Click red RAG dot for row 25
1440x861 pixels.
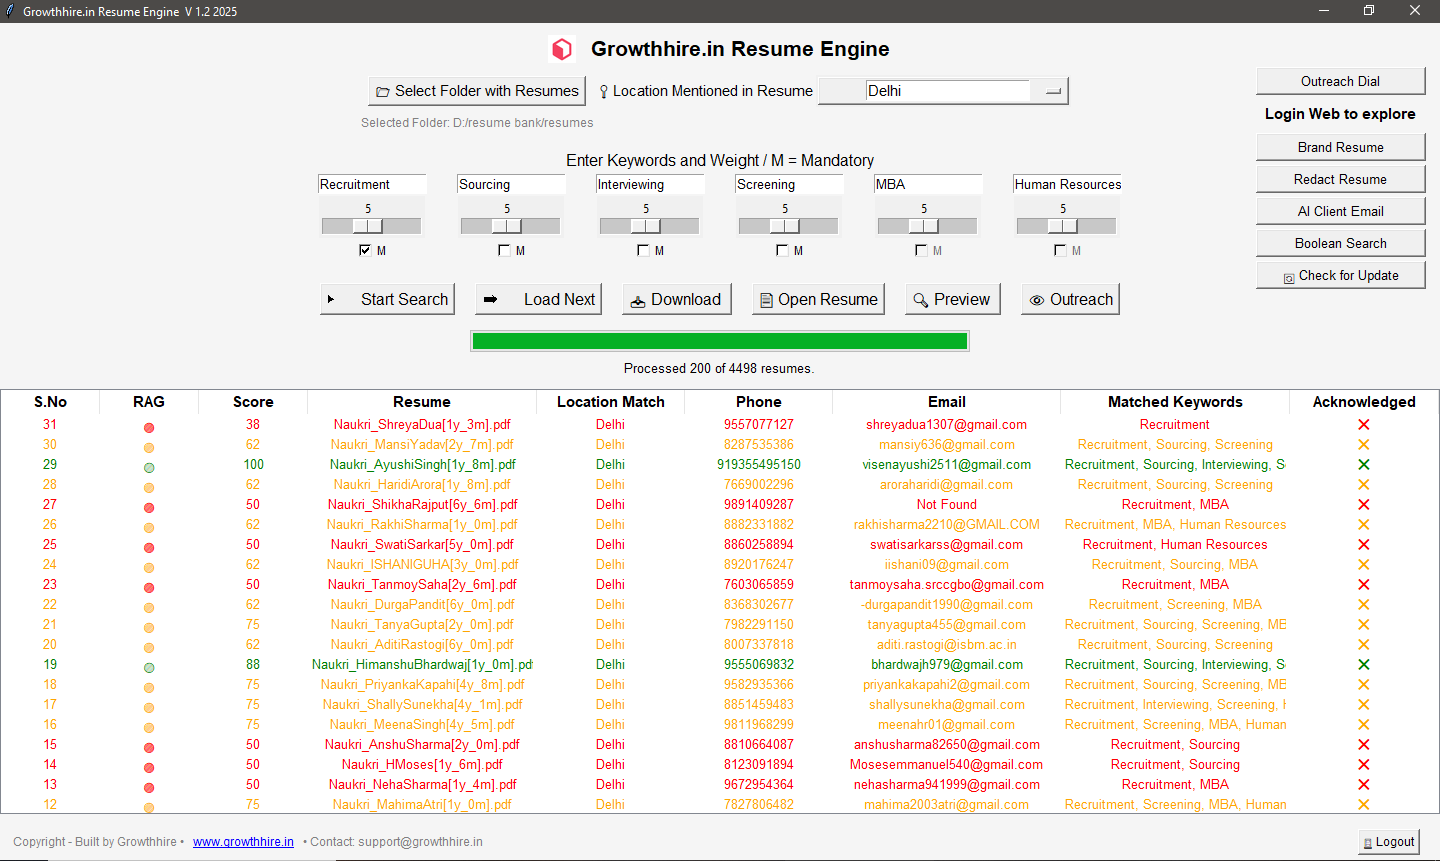tap(149, 547)
